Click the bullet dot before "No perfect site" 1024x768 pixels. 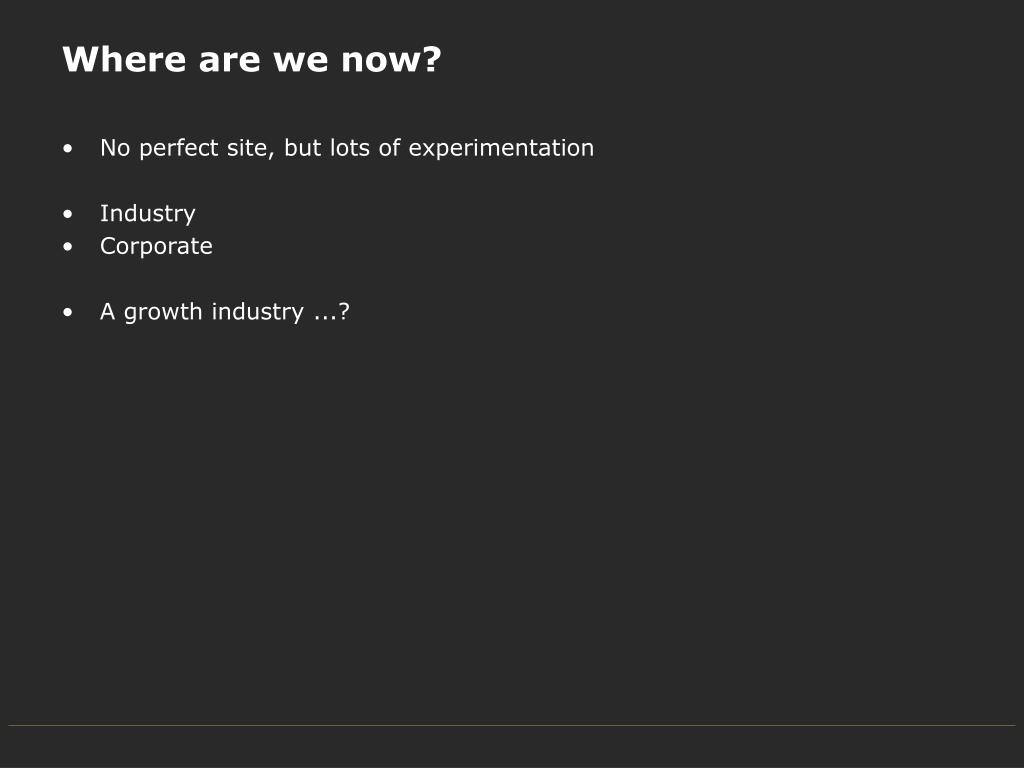68,149
